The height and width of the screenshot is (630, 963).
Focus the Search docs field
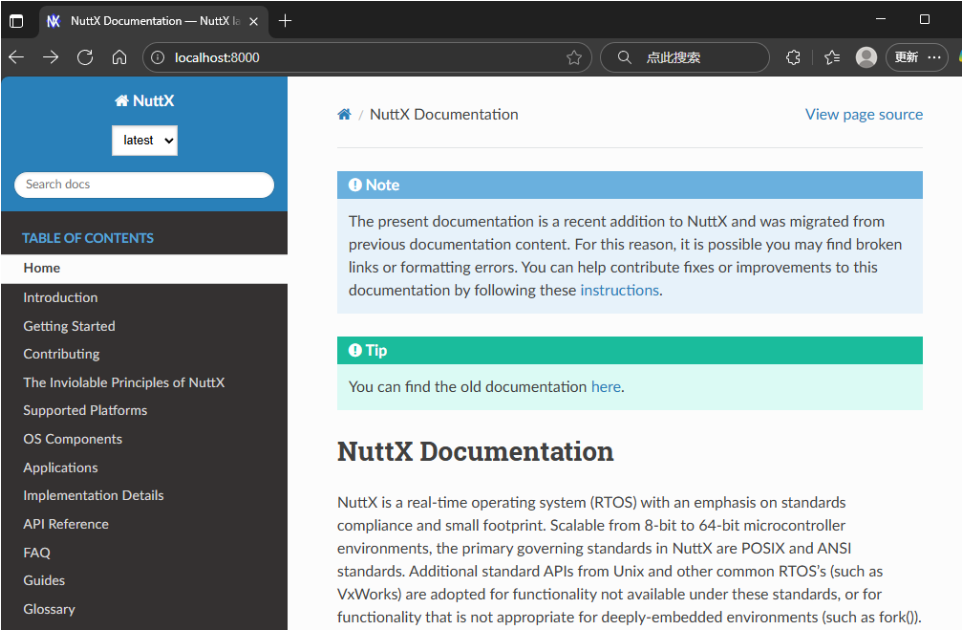(144, 185)
